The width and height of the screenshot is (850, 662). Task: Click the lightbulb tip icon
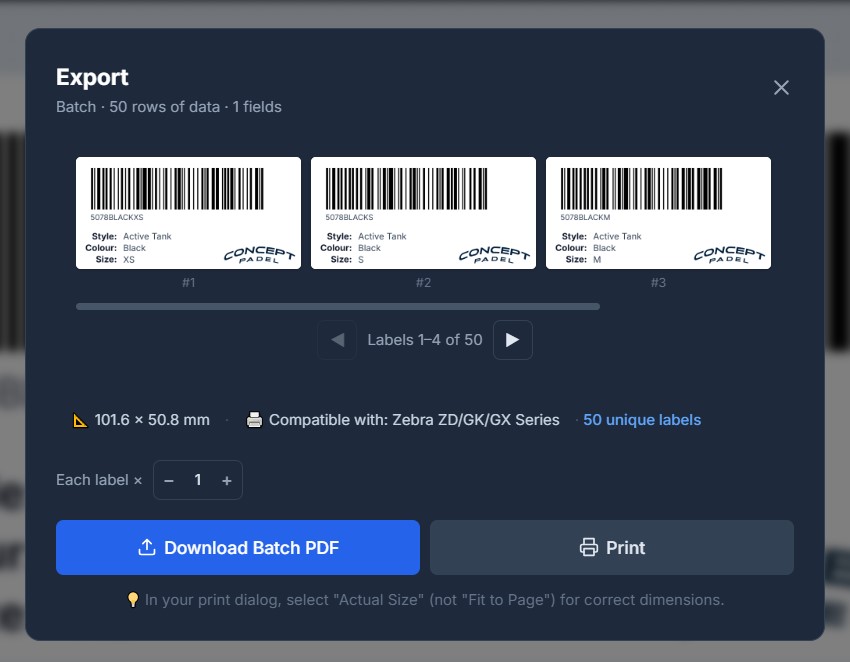(133, 600)
